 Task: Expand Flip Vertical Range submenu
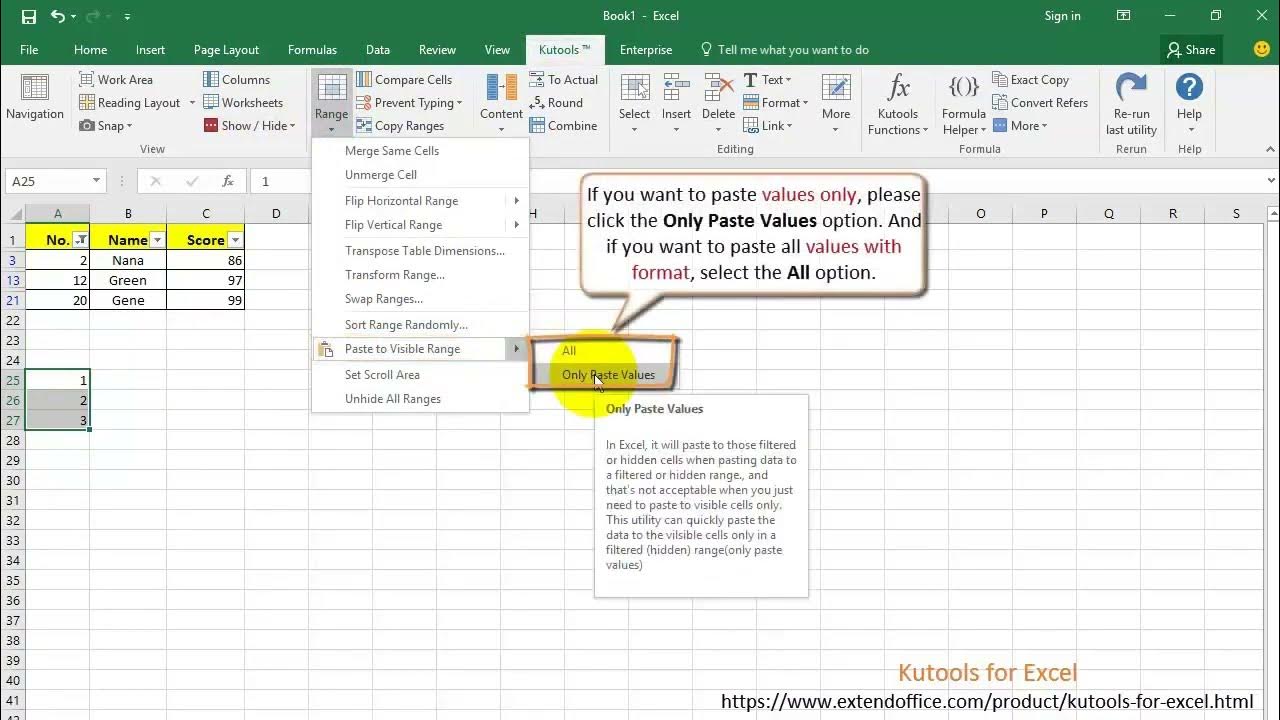517,225
